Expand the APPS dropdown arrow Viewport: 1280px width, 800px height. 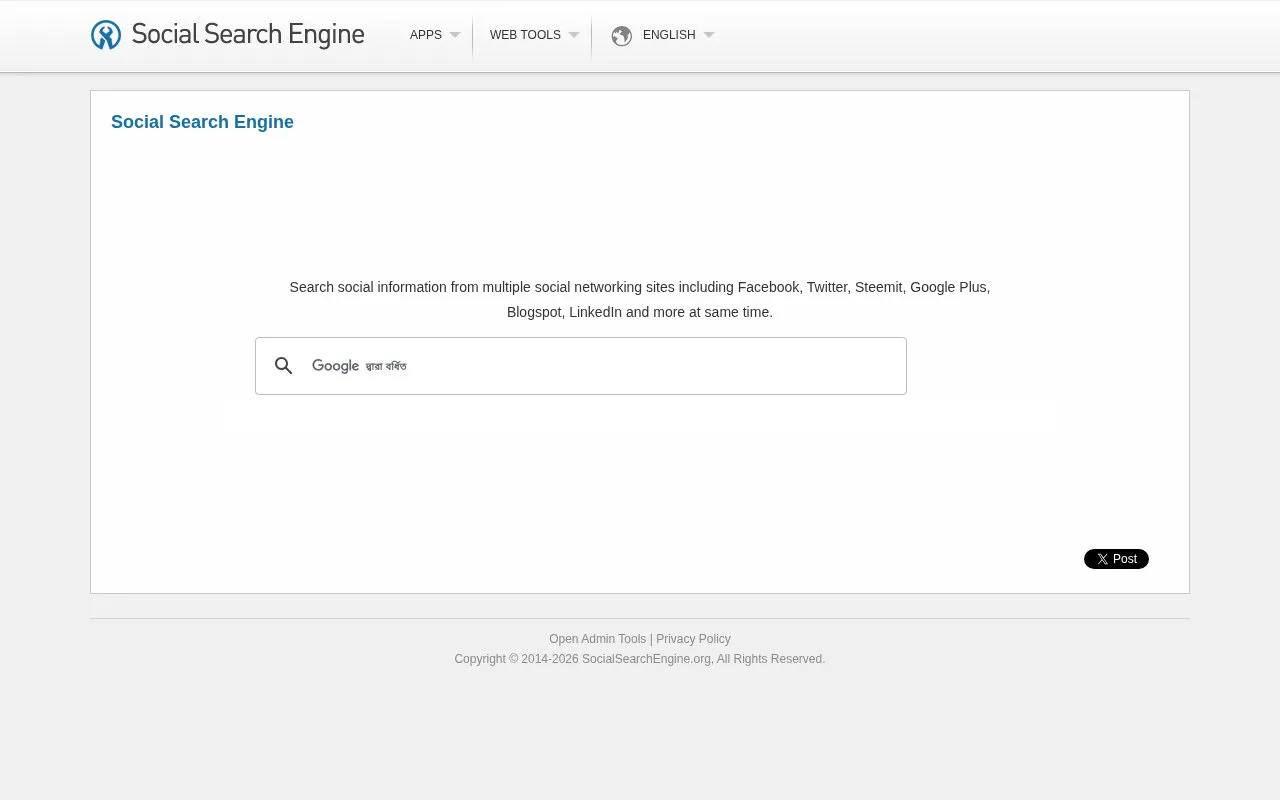click(x=455, y=35)
